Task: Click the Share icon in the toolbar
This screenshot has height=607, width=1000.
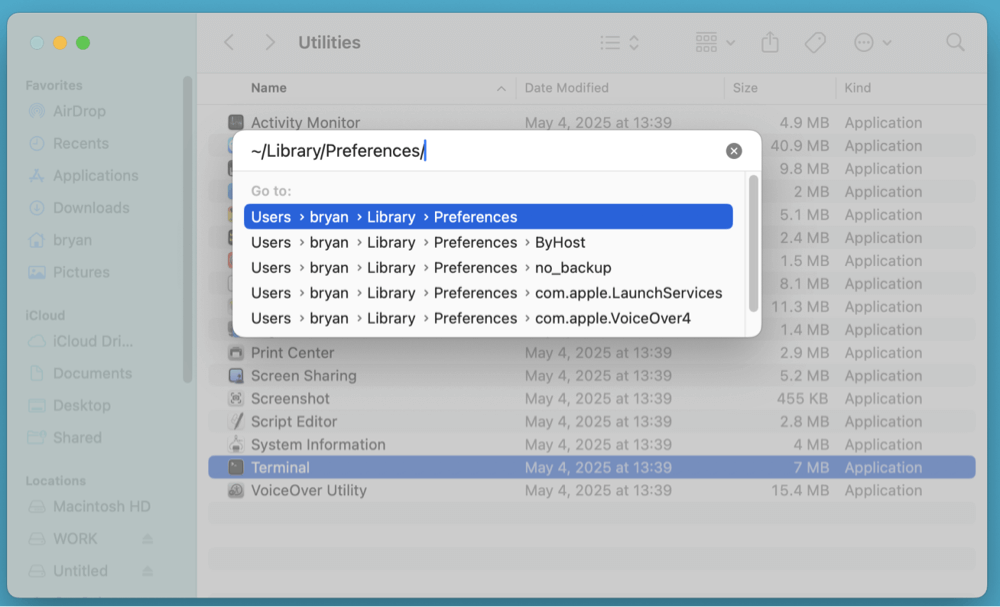Action: click(x=769, y=42)
